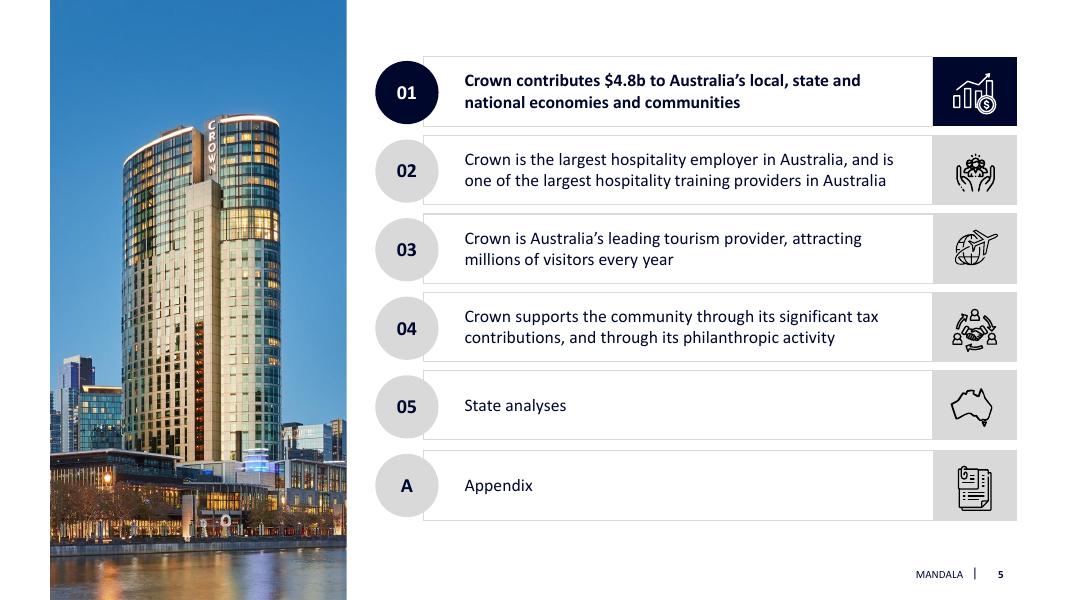Select the dark 01 section circle
The image size is (1067, 600).
[x=406, y=93]
